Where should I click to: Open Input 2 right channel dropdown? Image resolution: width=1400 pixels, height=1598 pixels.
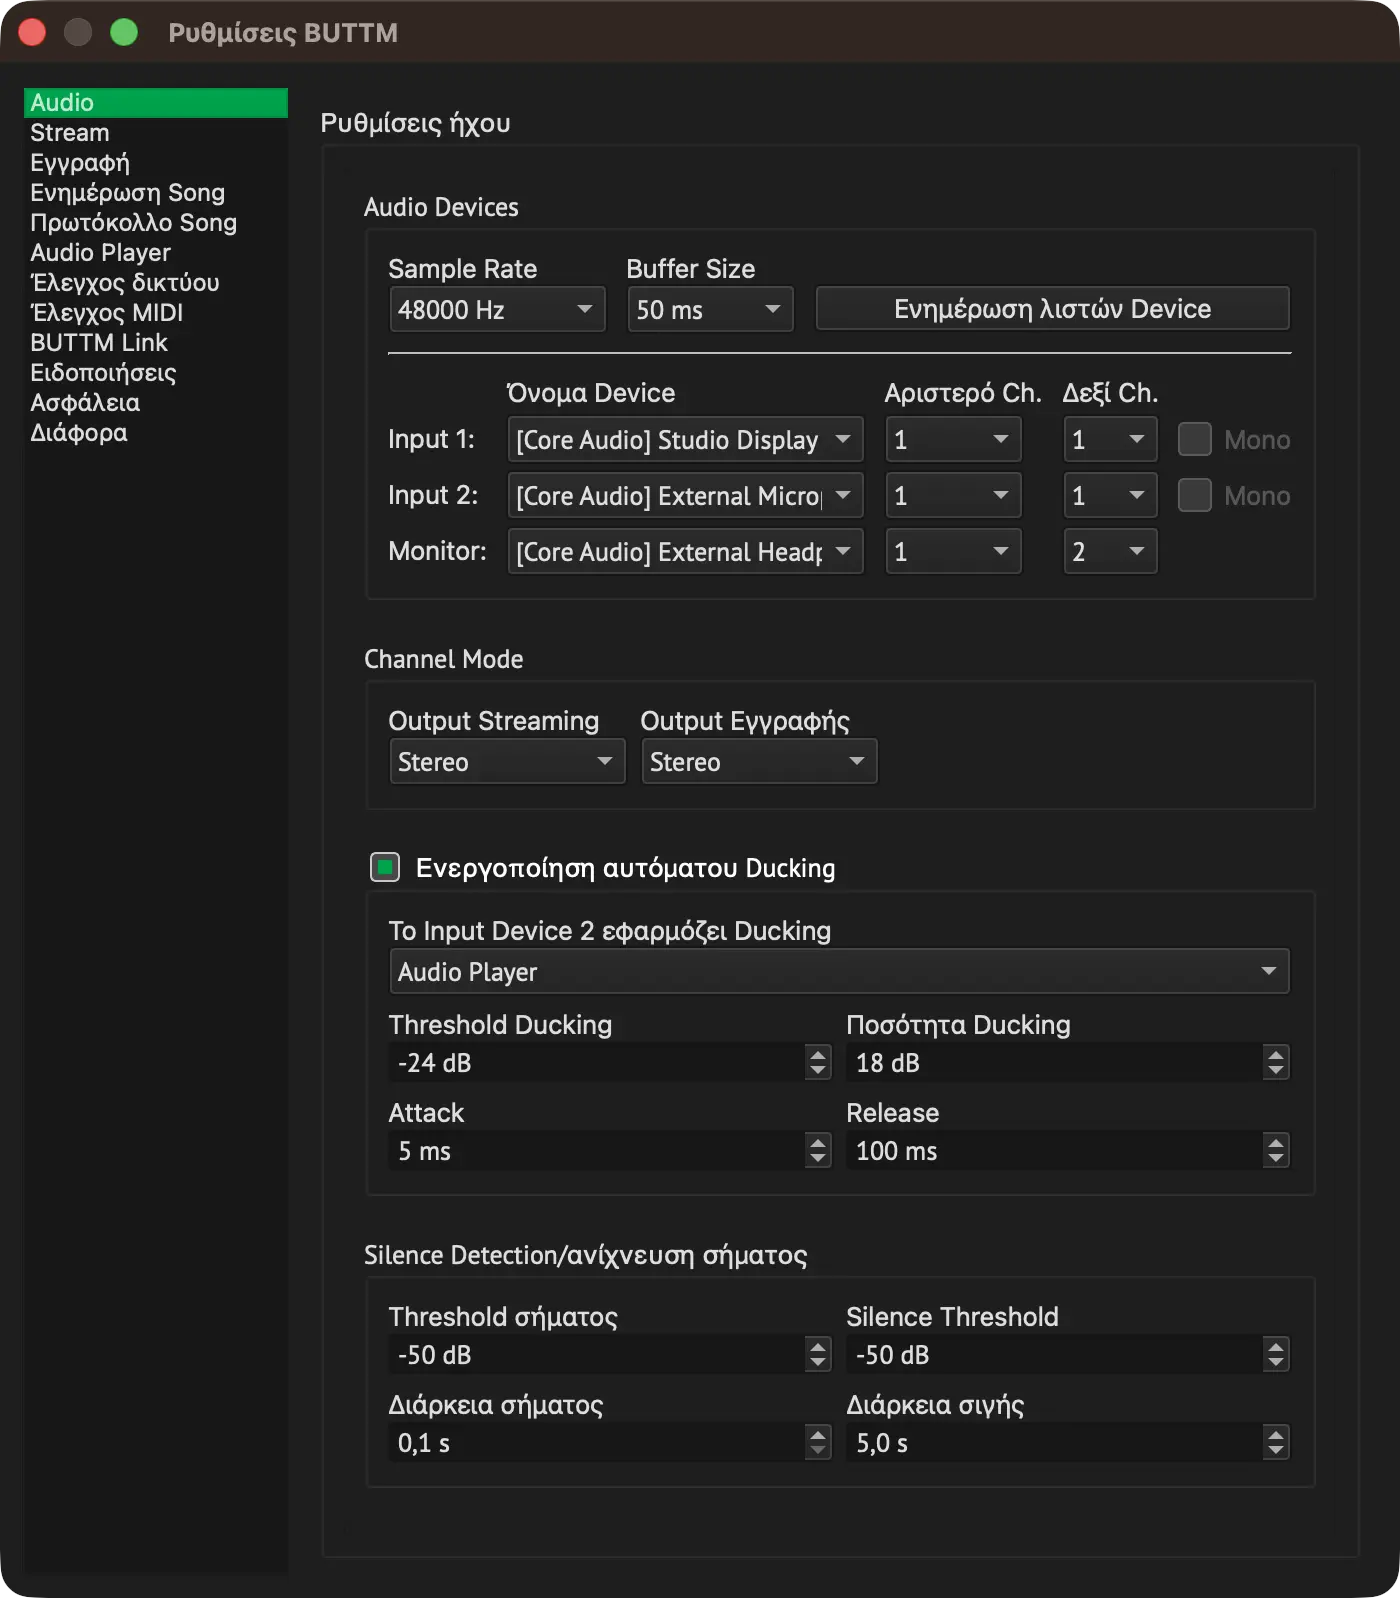(1110, 496)
